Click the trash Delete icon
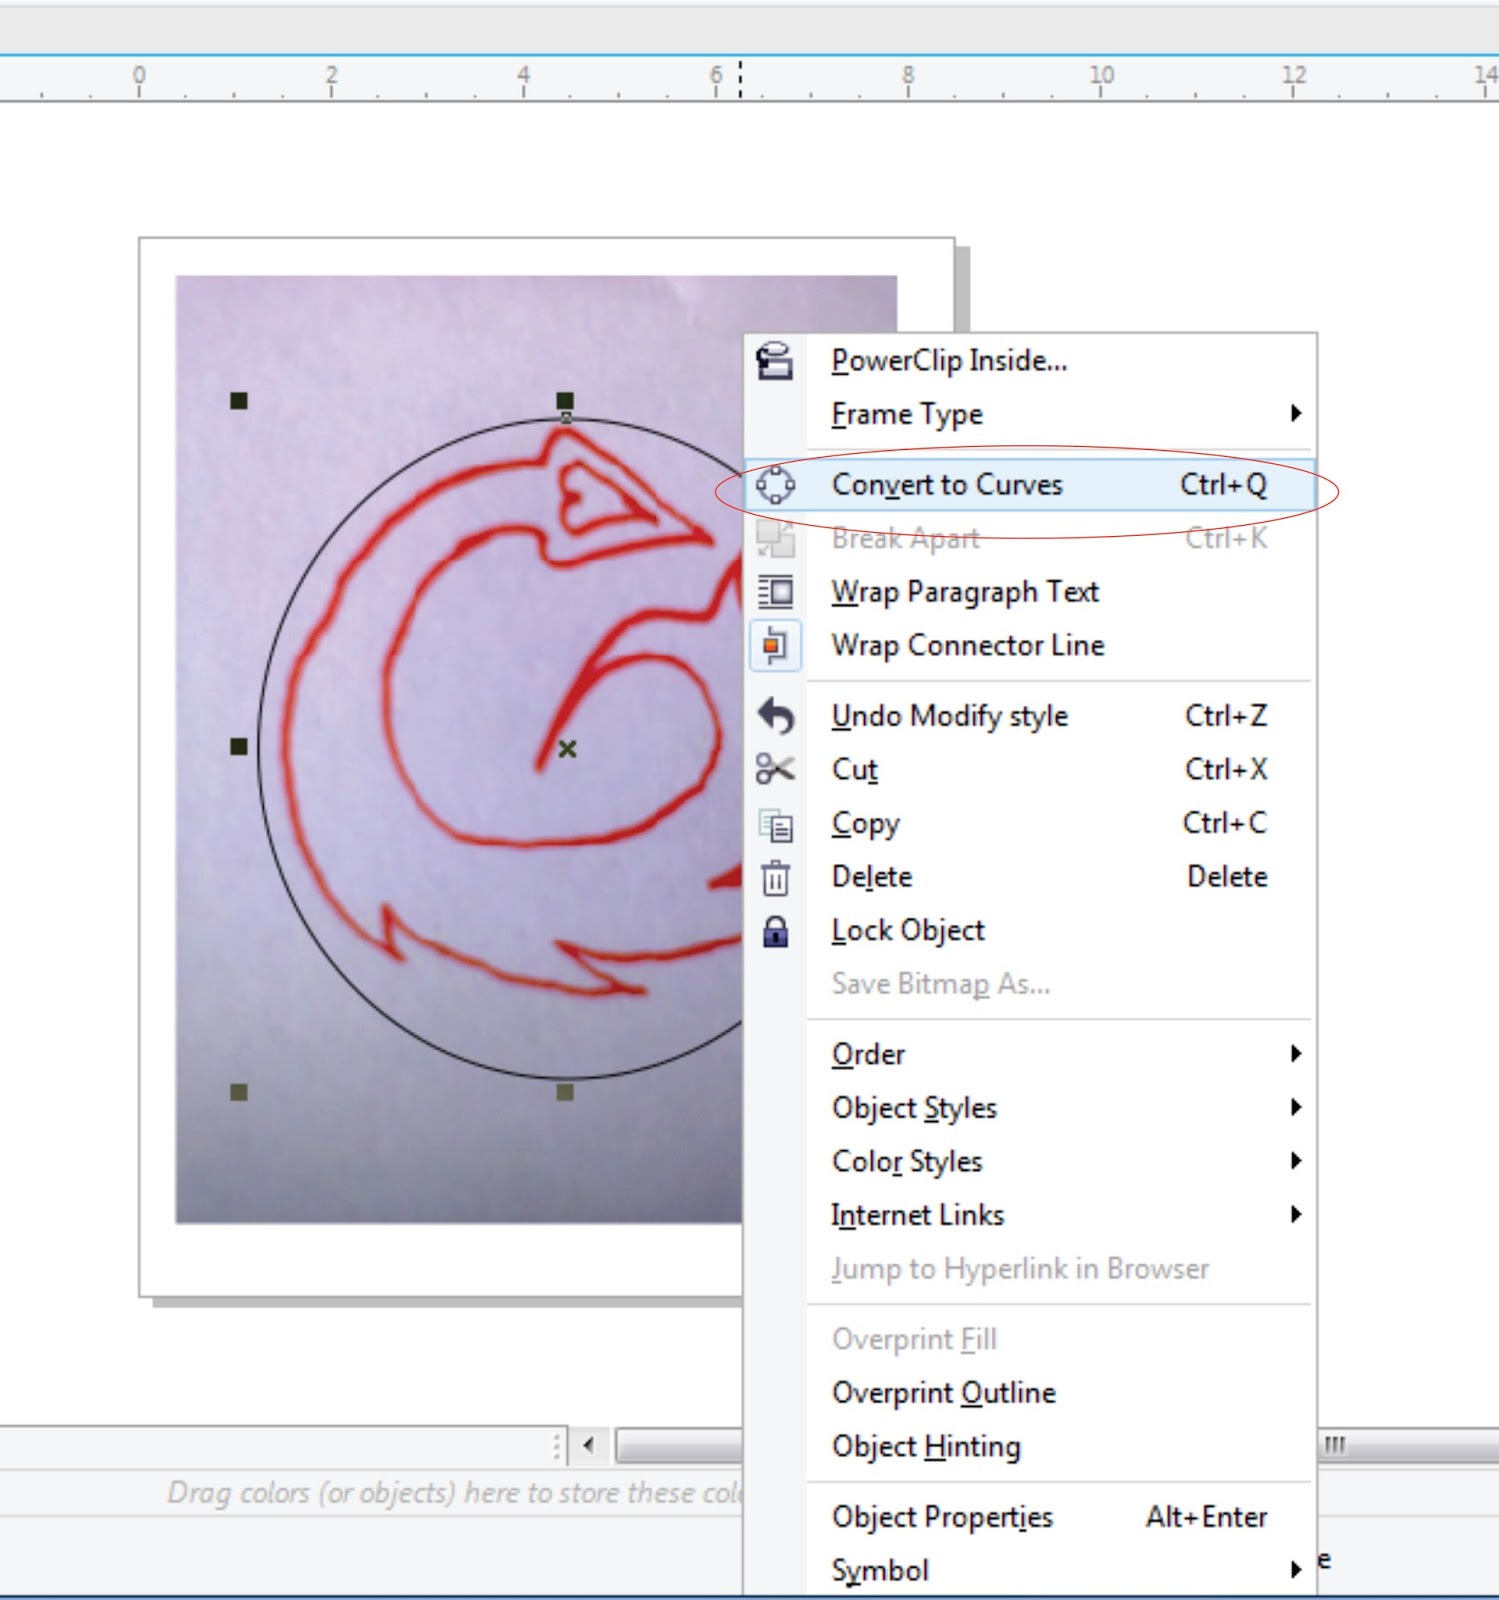Image resolution: width=1499 pixels, height=1600 pixels. coord(775,878)
